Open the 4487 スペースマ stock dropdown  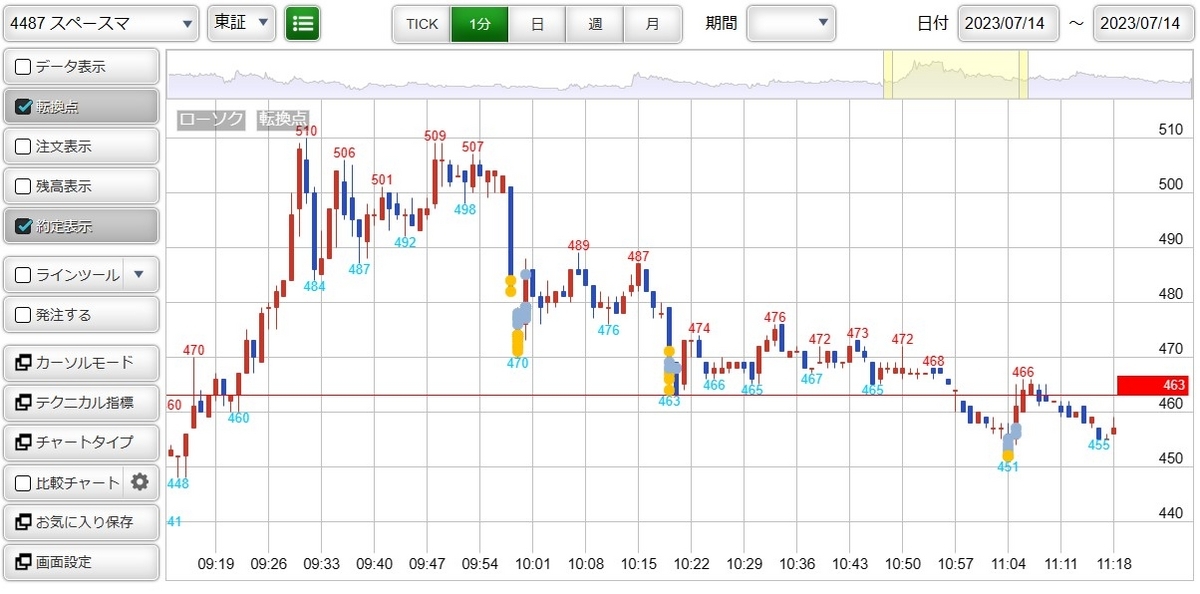[x=101, y=23]
